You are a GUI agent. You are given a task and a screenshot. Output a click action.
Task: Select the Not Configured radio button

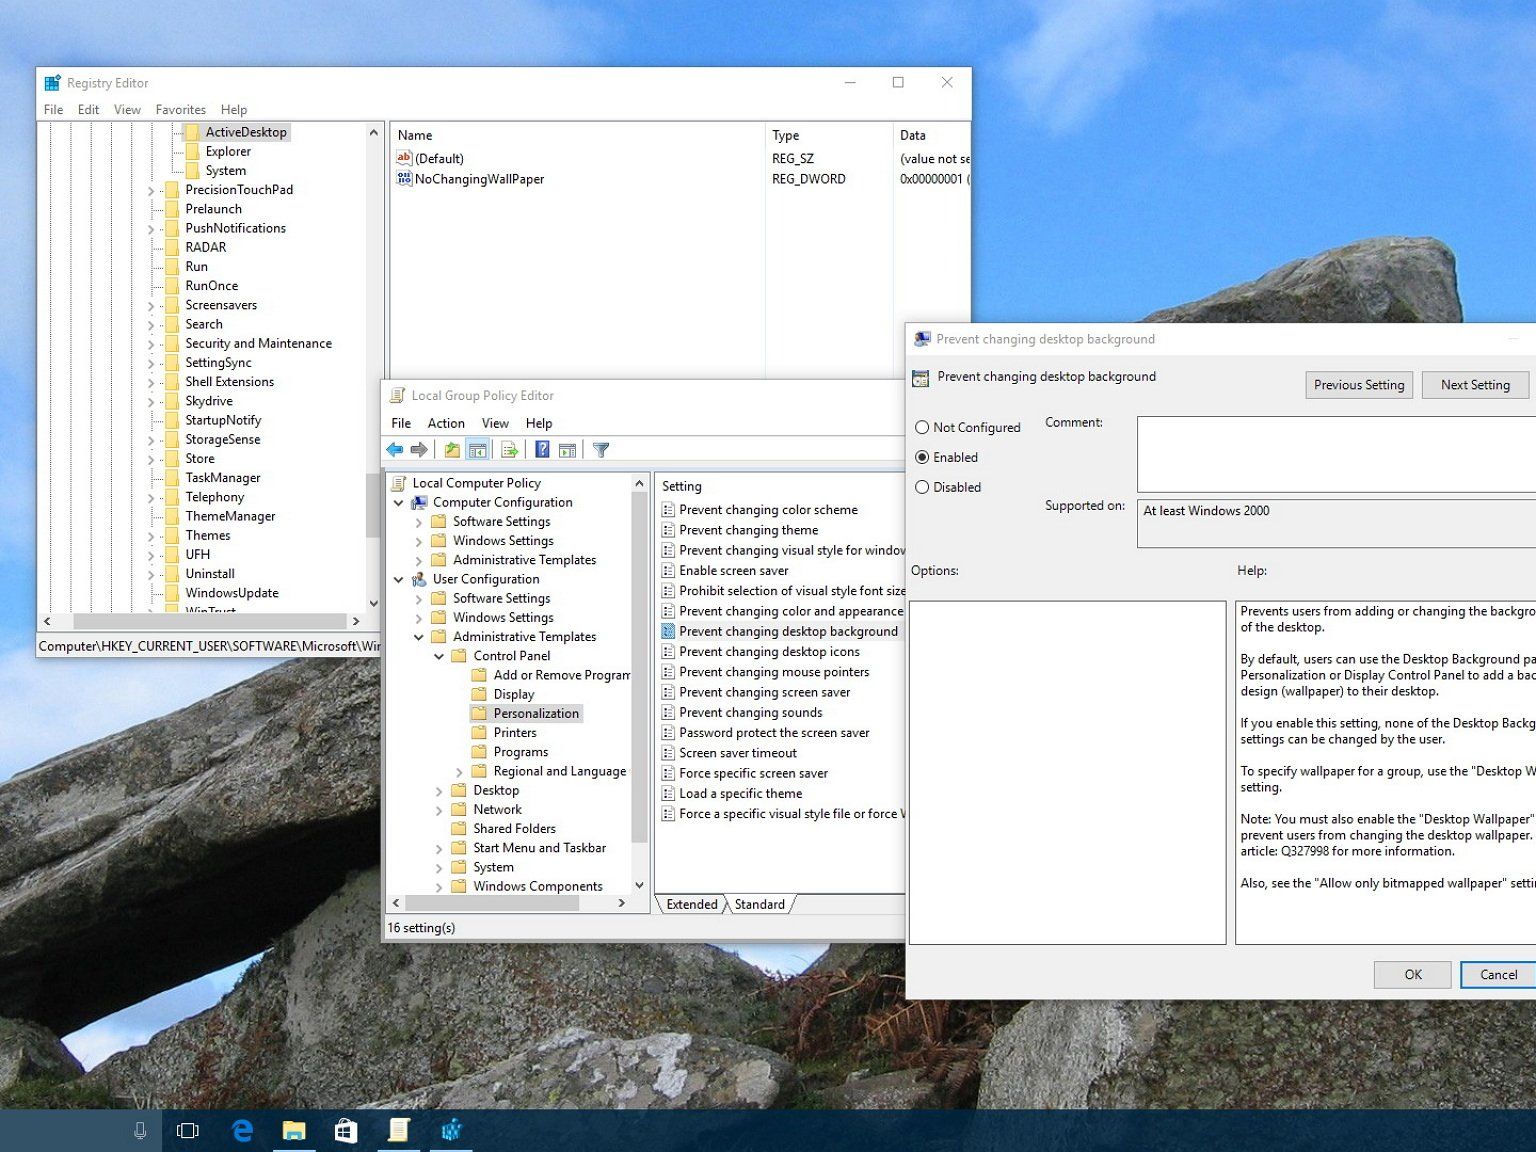pos(922,427)
